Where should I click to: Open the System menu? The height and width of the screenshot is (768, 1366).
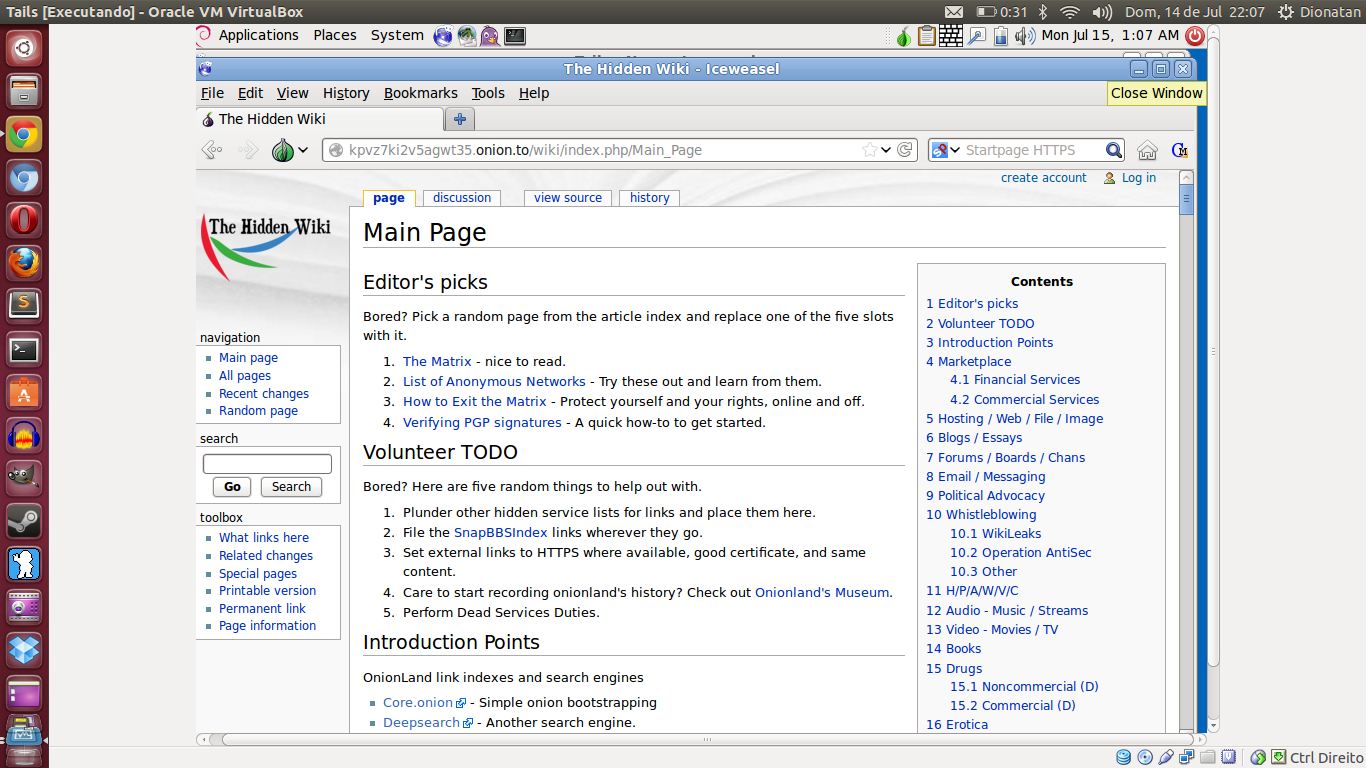click(x=397, y=35)
